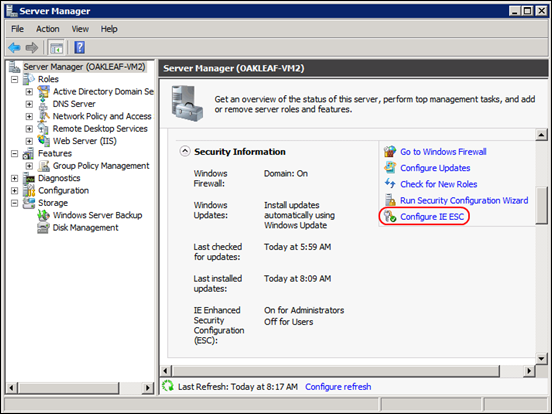Click 'Today at 8:09 AM' last installed value
Image resolution: width=552 pixels, height=414 pixels.
click(297, 278)
